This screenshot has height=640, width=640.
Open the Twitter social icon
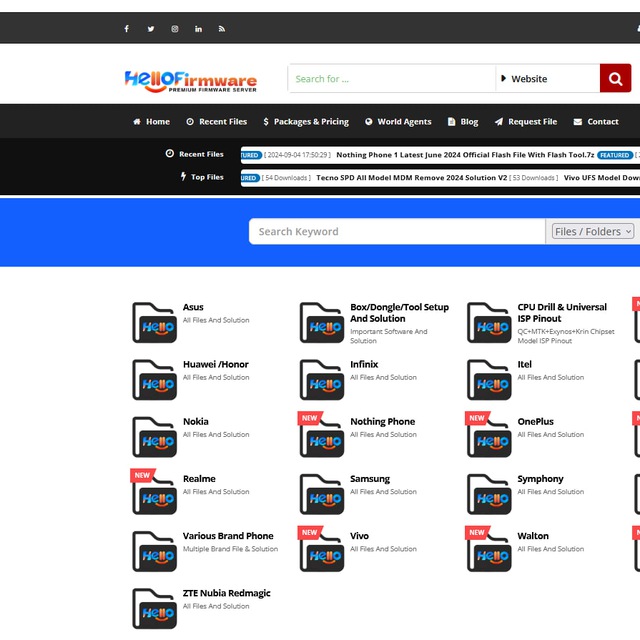coord(151,29)
